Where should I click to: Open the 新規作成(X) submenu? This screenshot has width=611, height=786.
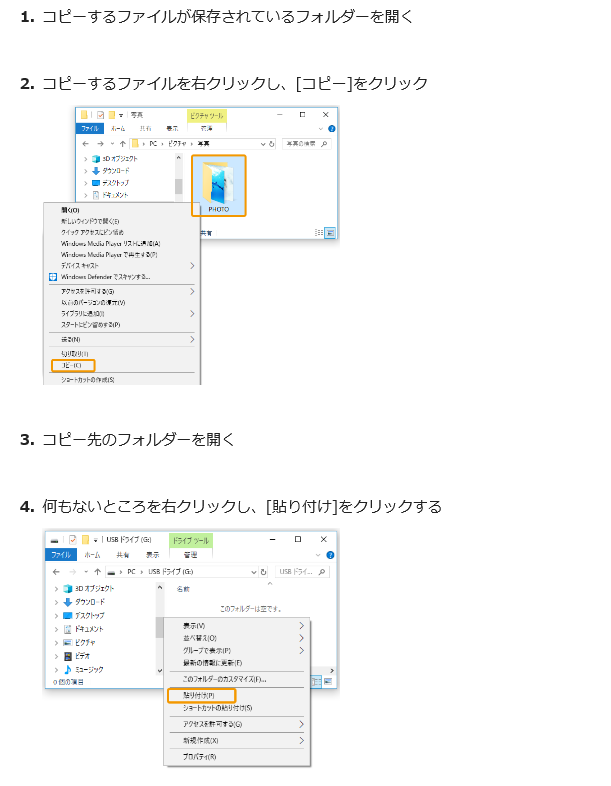(x=237, y=741)
